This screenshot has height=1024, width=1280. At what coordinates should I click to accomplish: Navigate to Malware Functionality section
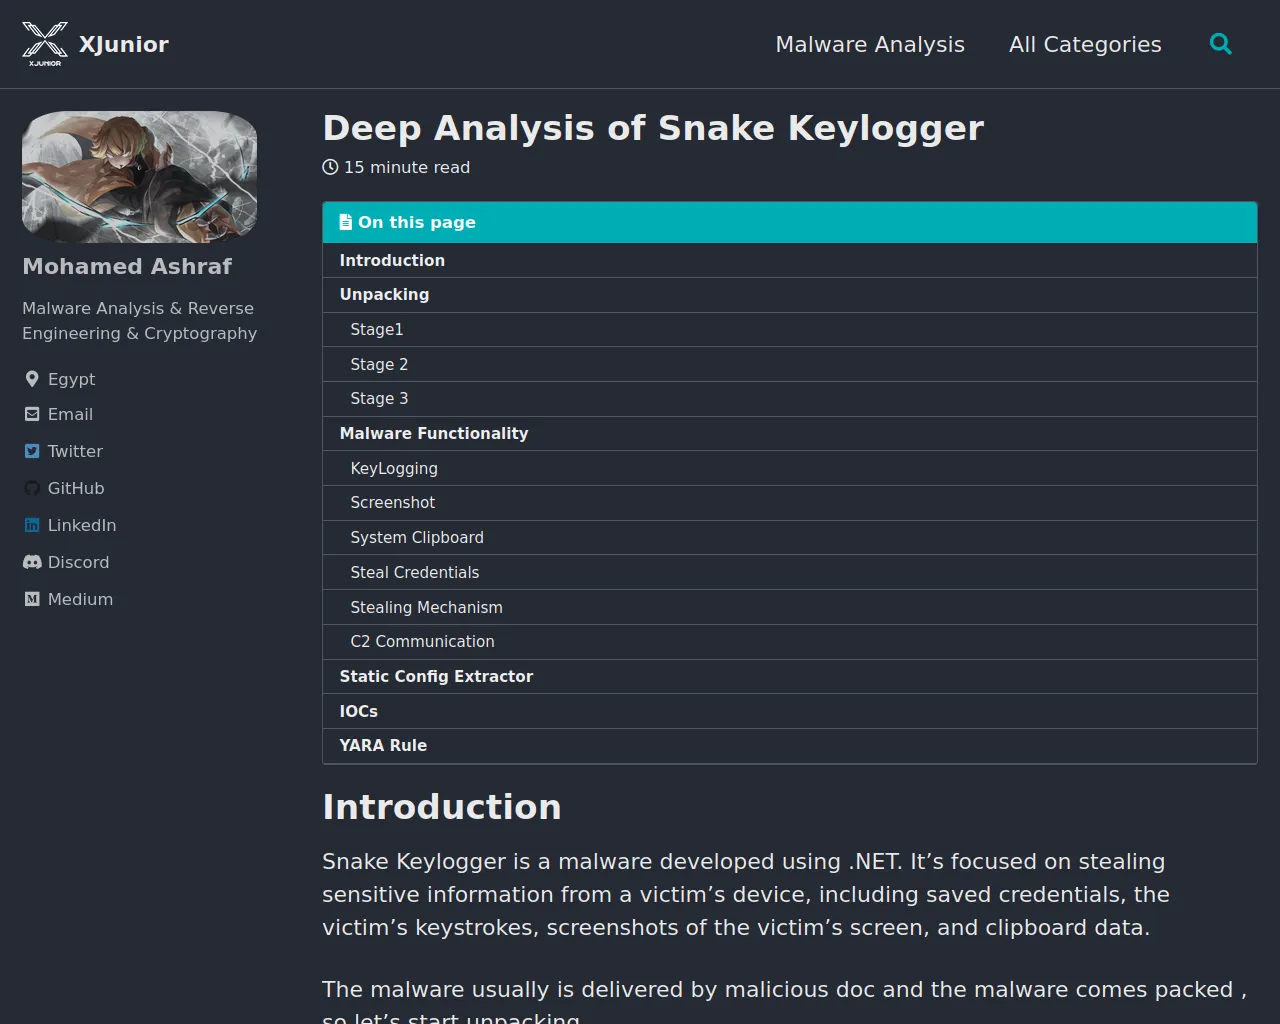pos(433,434)
